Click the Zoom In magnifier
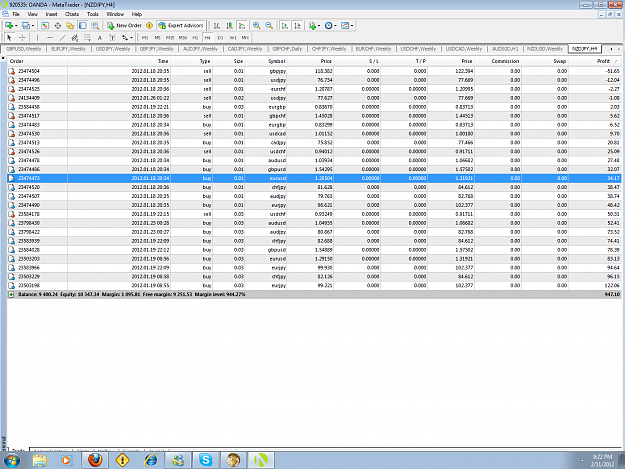625x469 pixels. click(257, 26)
